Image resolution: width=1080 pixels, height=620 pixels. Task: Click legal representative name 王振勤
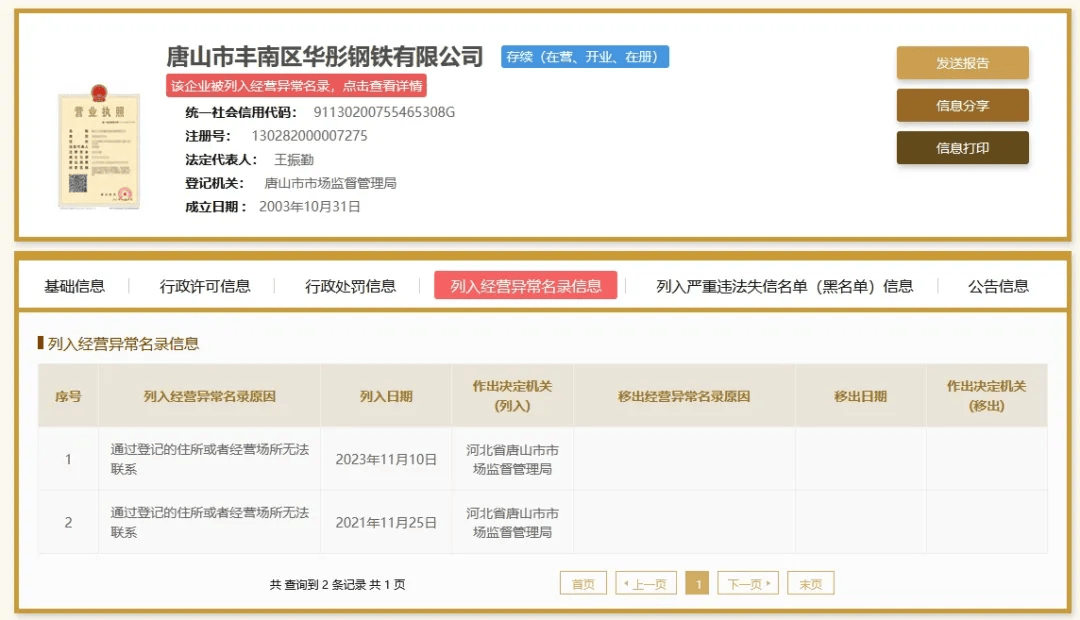click(x=294, y=160)
